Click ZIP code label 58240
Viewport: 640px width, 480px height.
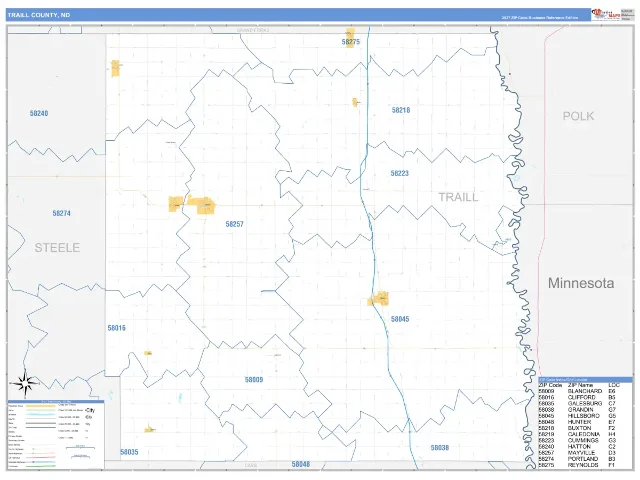[39, 113]
